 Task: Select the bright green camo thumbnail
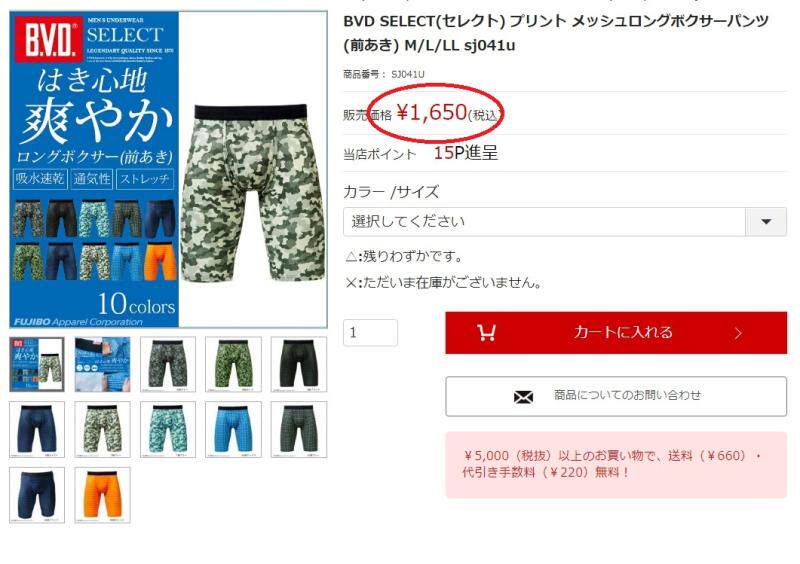pos(233,364)
